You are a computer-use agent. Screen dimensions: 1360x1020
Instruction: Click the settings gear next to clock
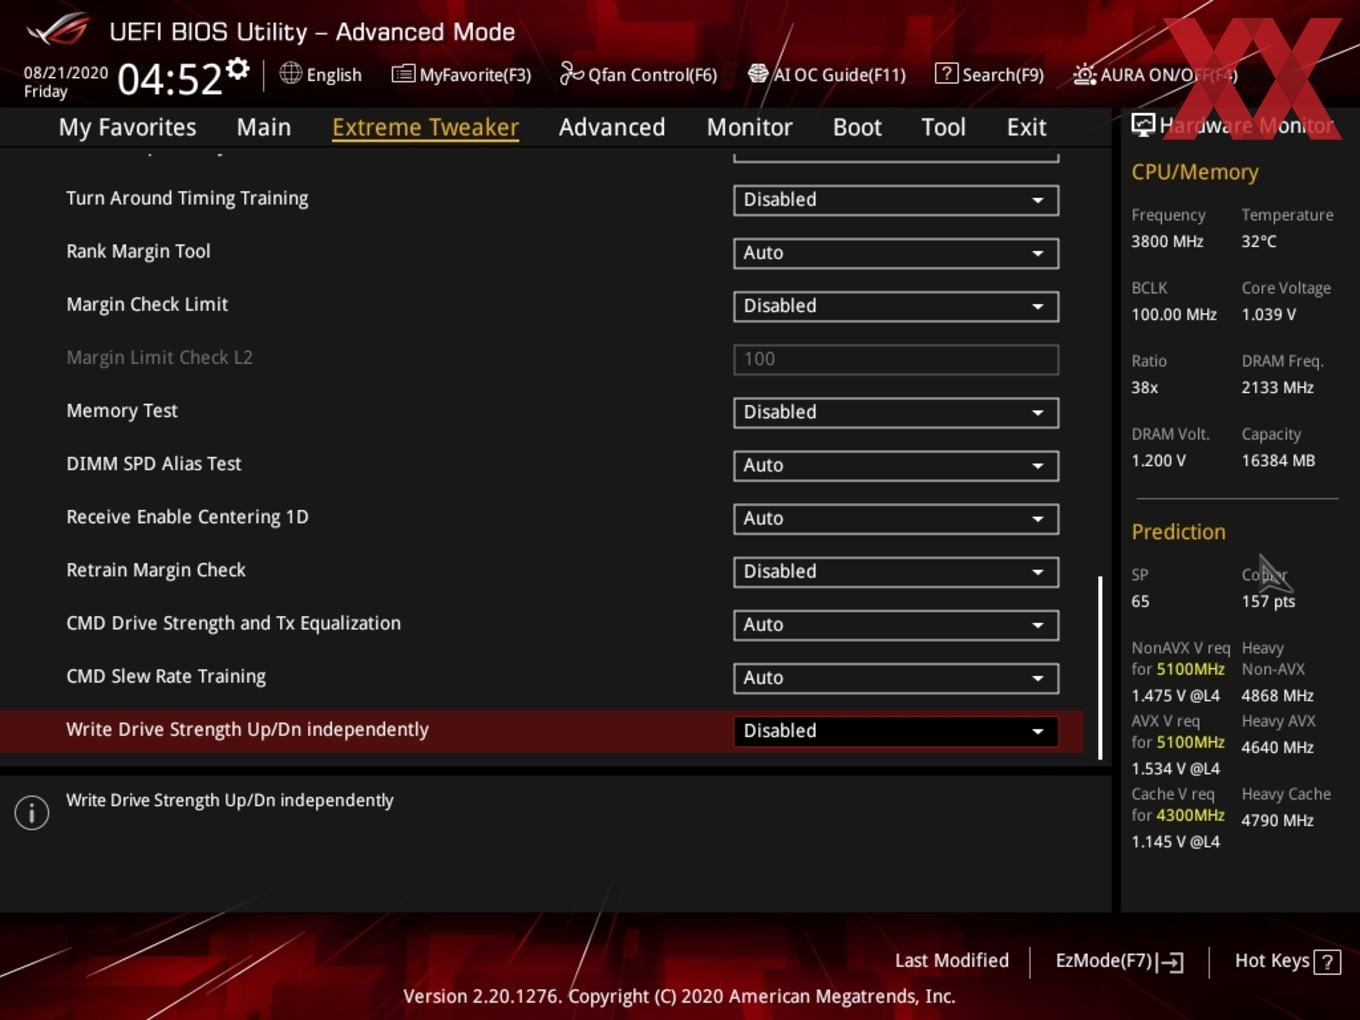tap(237, 68)
